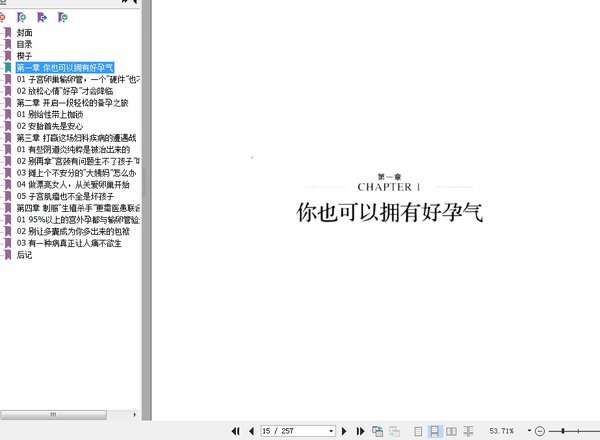Screen dimensions: 600x440
Task: Open the 楔子 bookmark
Action: [x=24, y=56]
